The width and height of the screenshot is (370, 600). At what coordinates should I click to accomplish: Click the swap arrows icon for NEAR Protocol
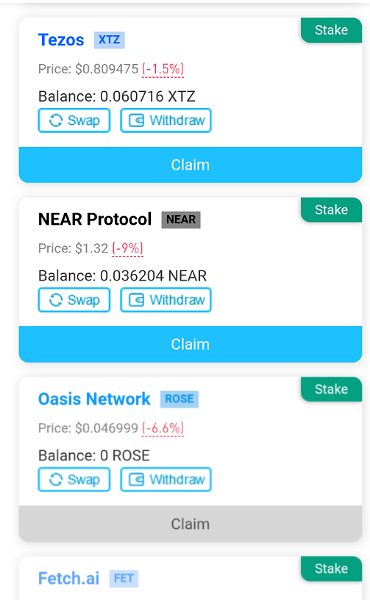coord(56,300)
